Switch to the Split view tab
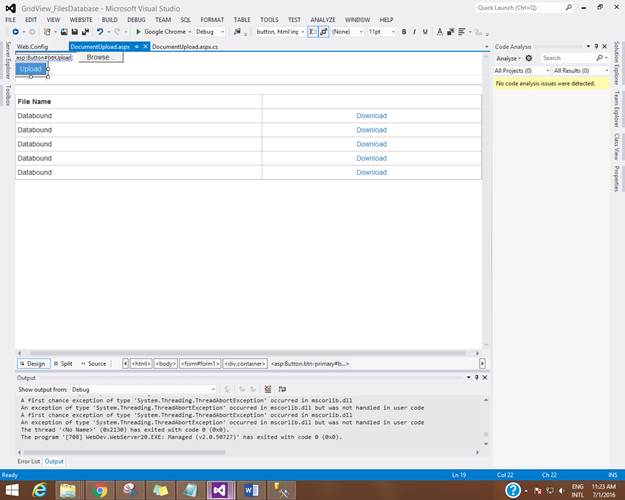 63,364
